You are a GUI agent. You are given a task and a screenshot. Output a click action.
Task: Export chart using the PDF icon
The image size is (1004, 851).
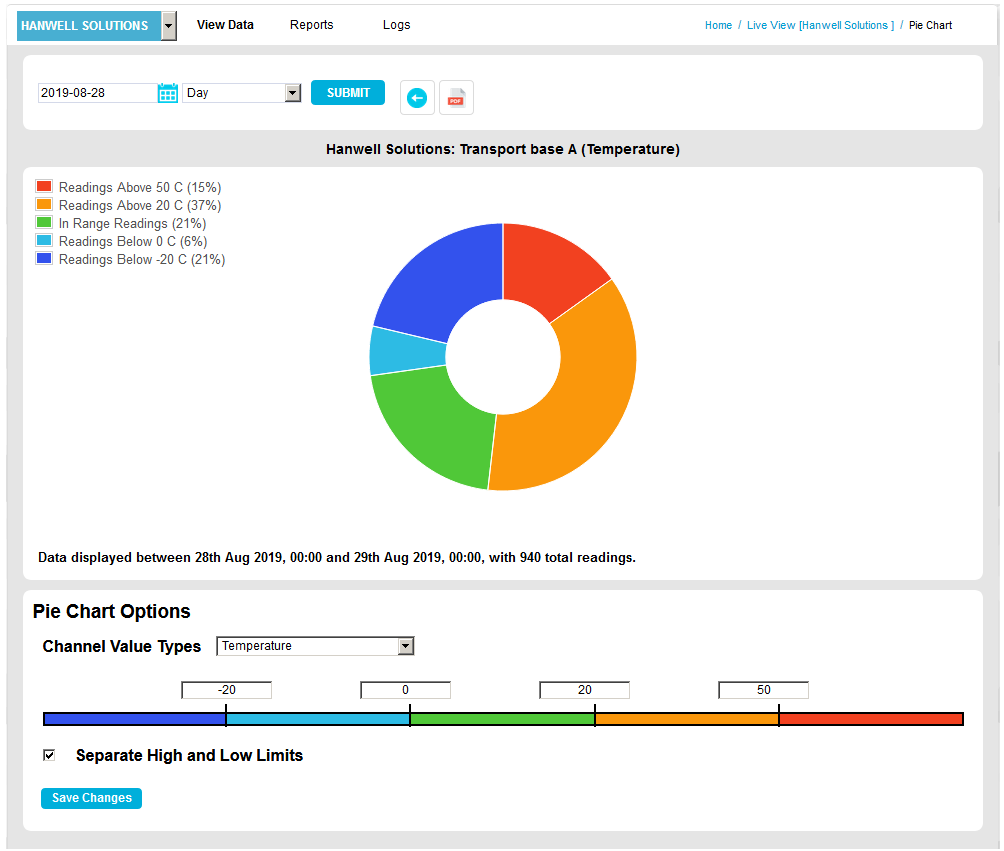pyautogui.click(x=456, y=98)
